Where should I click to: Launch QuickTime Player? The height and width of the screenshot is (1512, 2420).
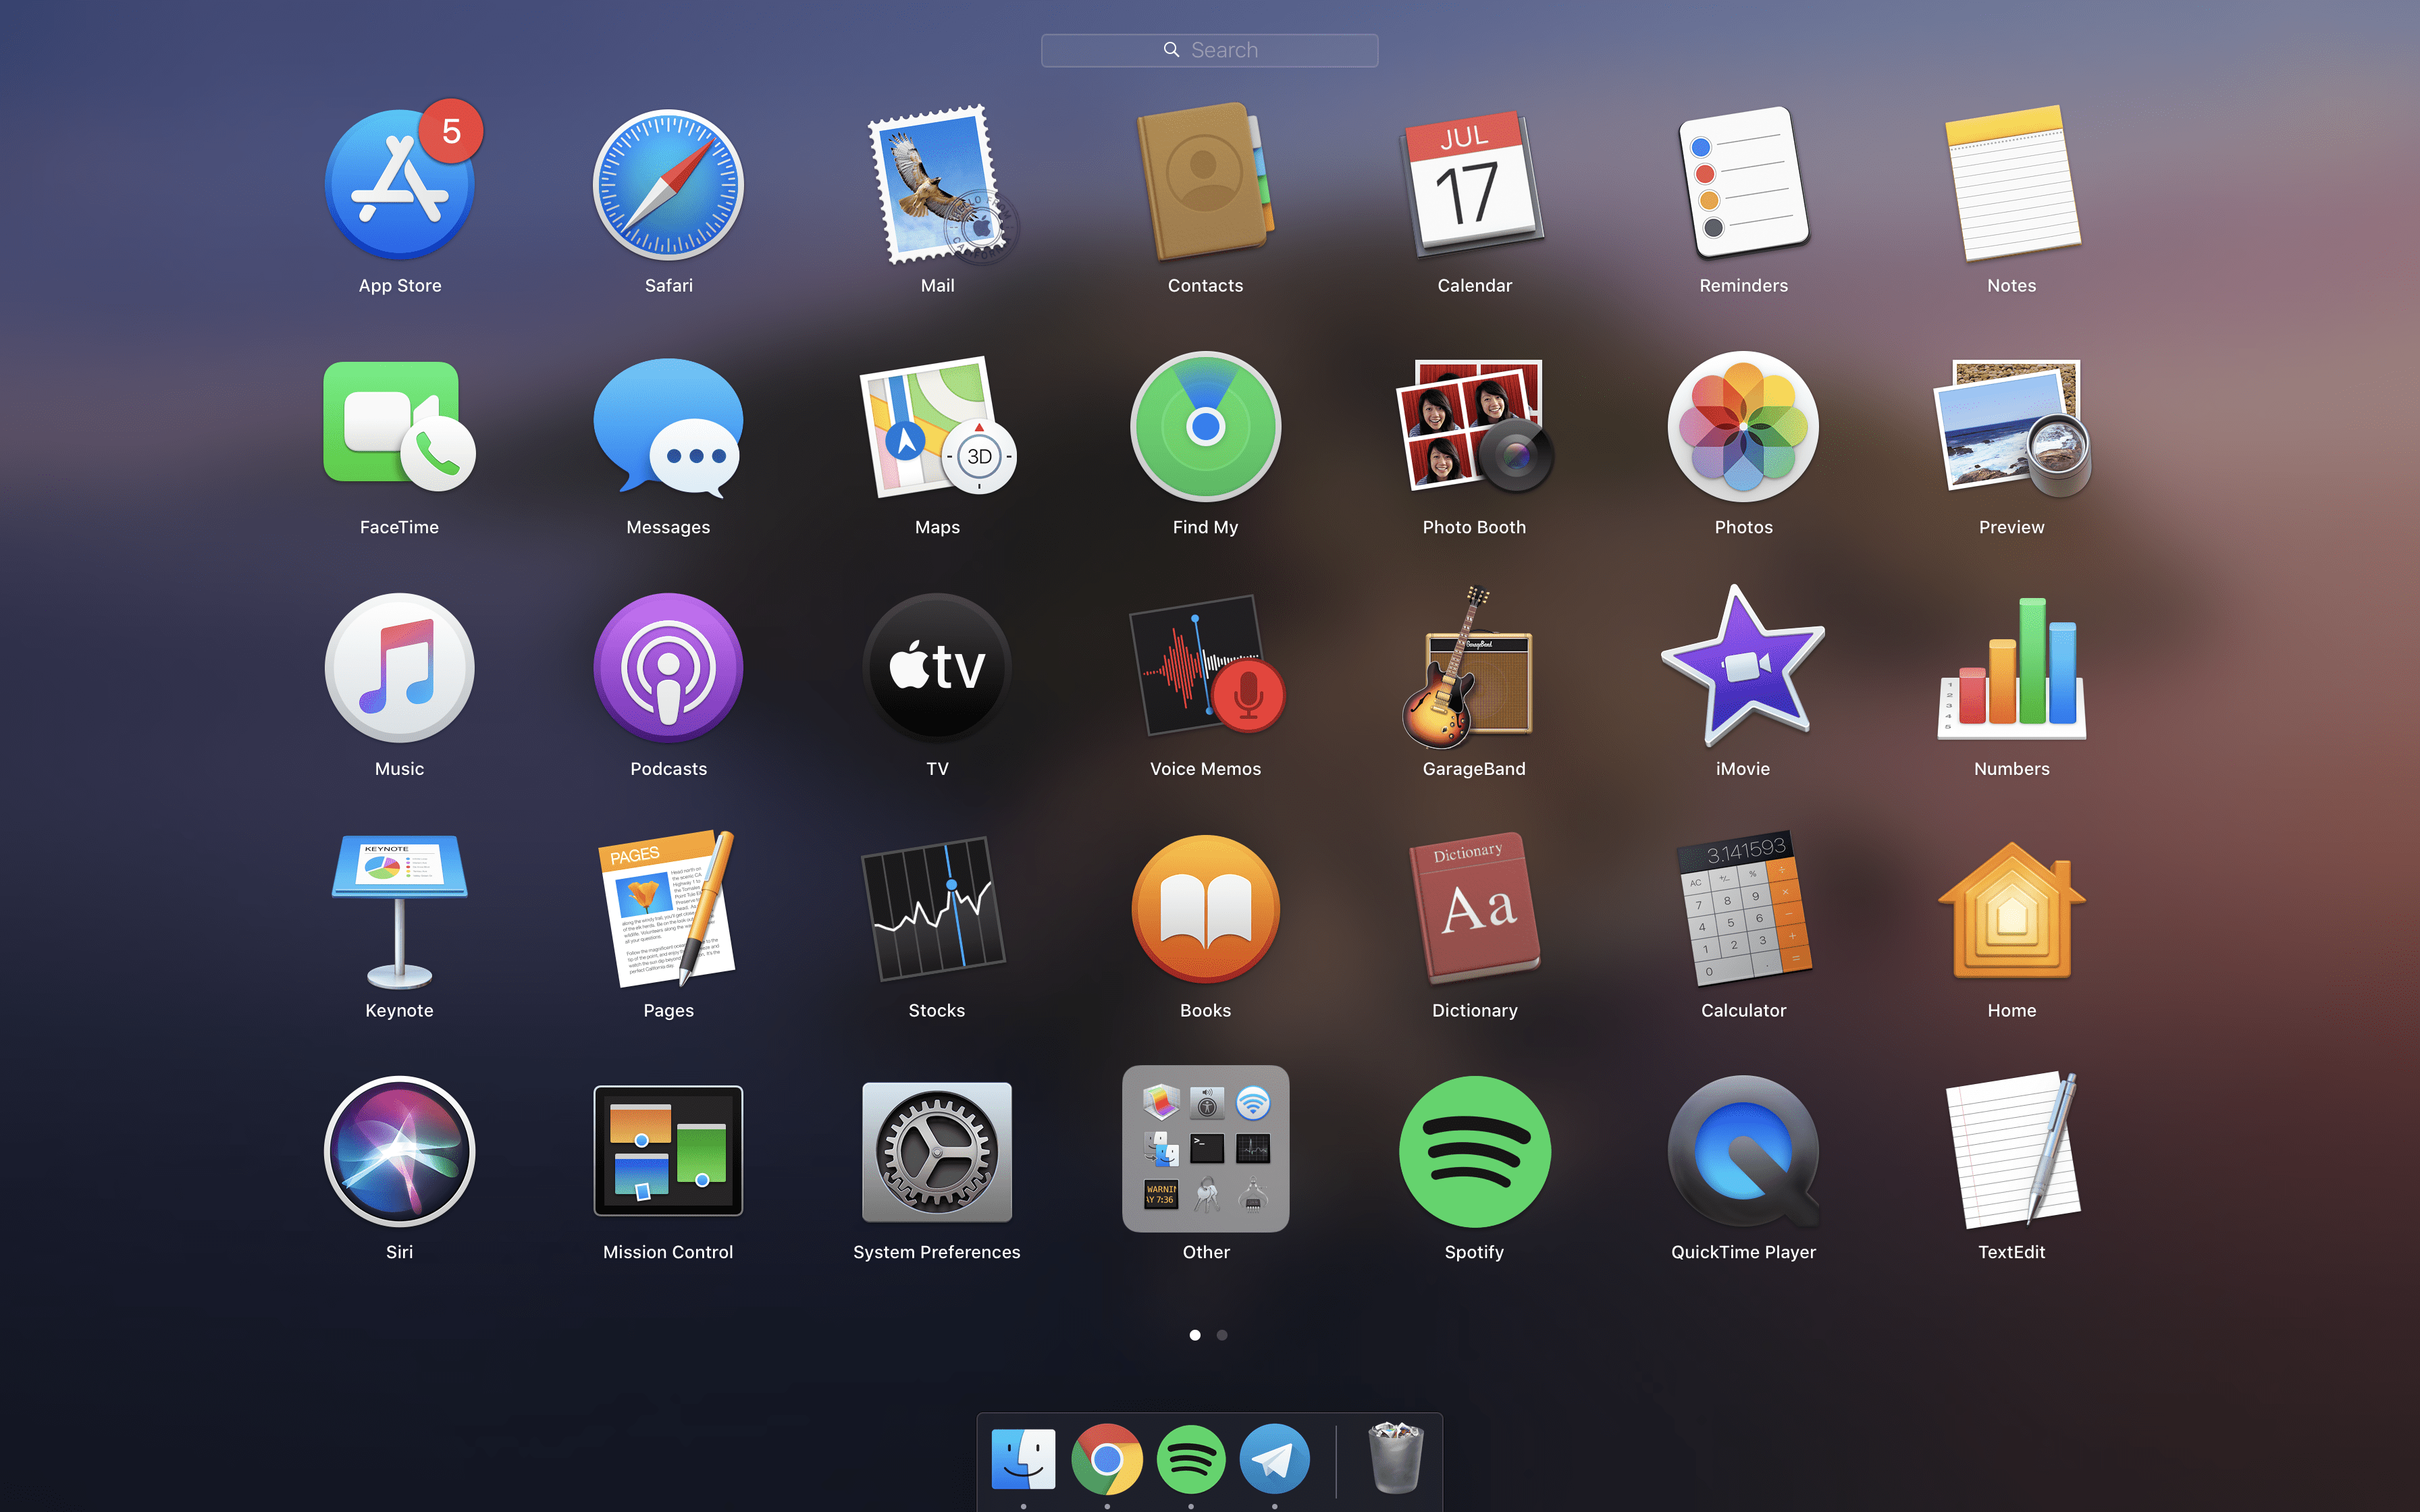tap(1743, 1151)
